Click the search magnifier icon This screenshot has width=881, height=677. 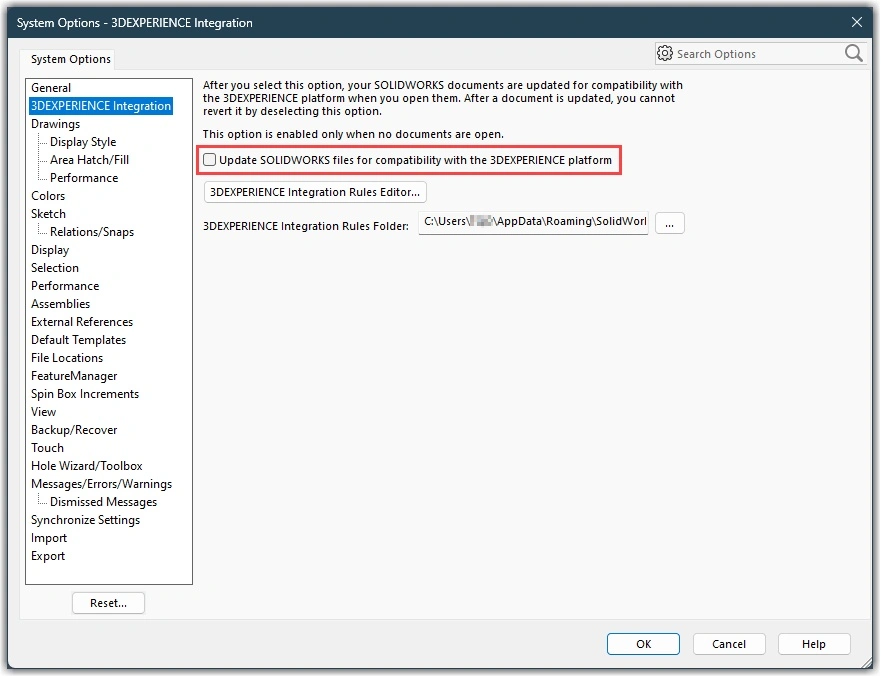853,54
